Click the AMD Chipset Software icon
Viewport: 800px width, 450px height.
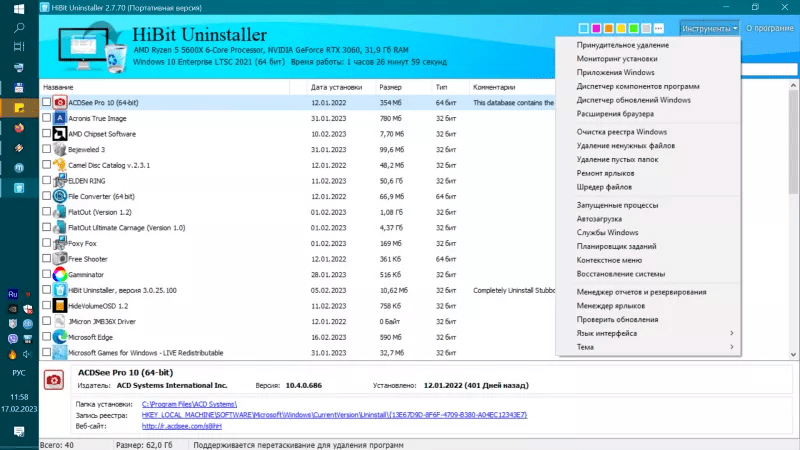tap(60, 134)
